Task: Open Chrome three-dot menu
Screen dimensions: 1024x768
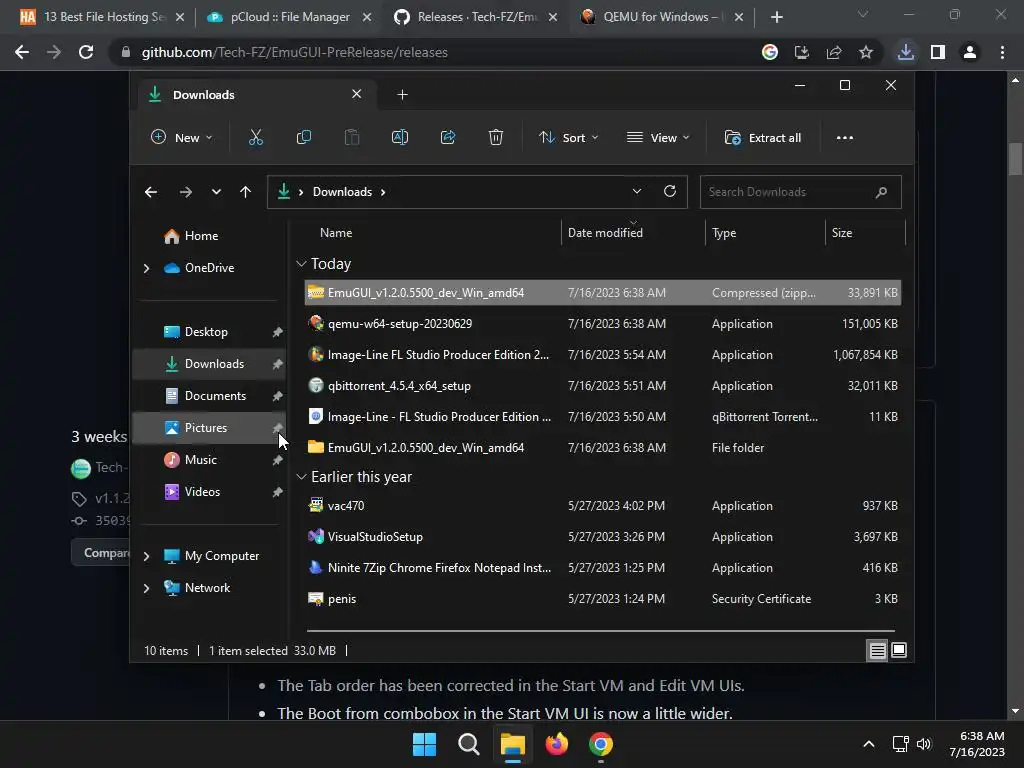Action: point(1002,52)
